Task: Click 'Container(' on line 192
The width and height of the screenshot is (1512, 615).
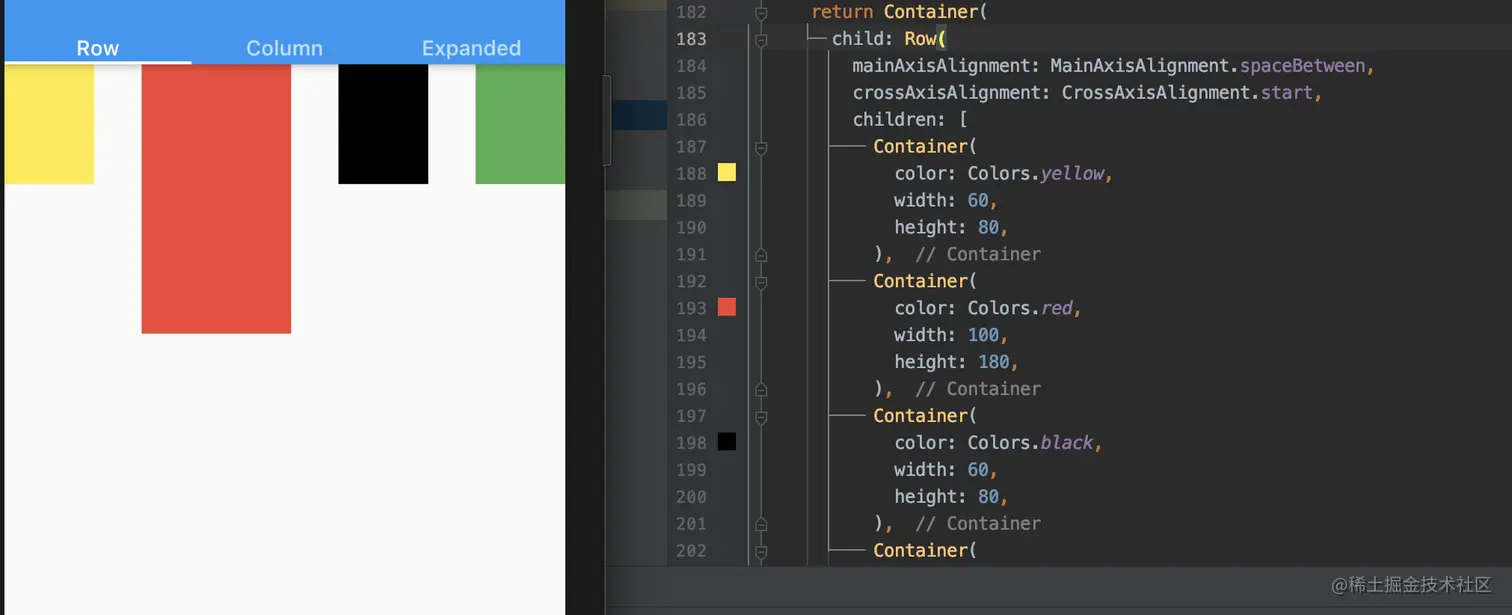Action: [x=925, y=281]
